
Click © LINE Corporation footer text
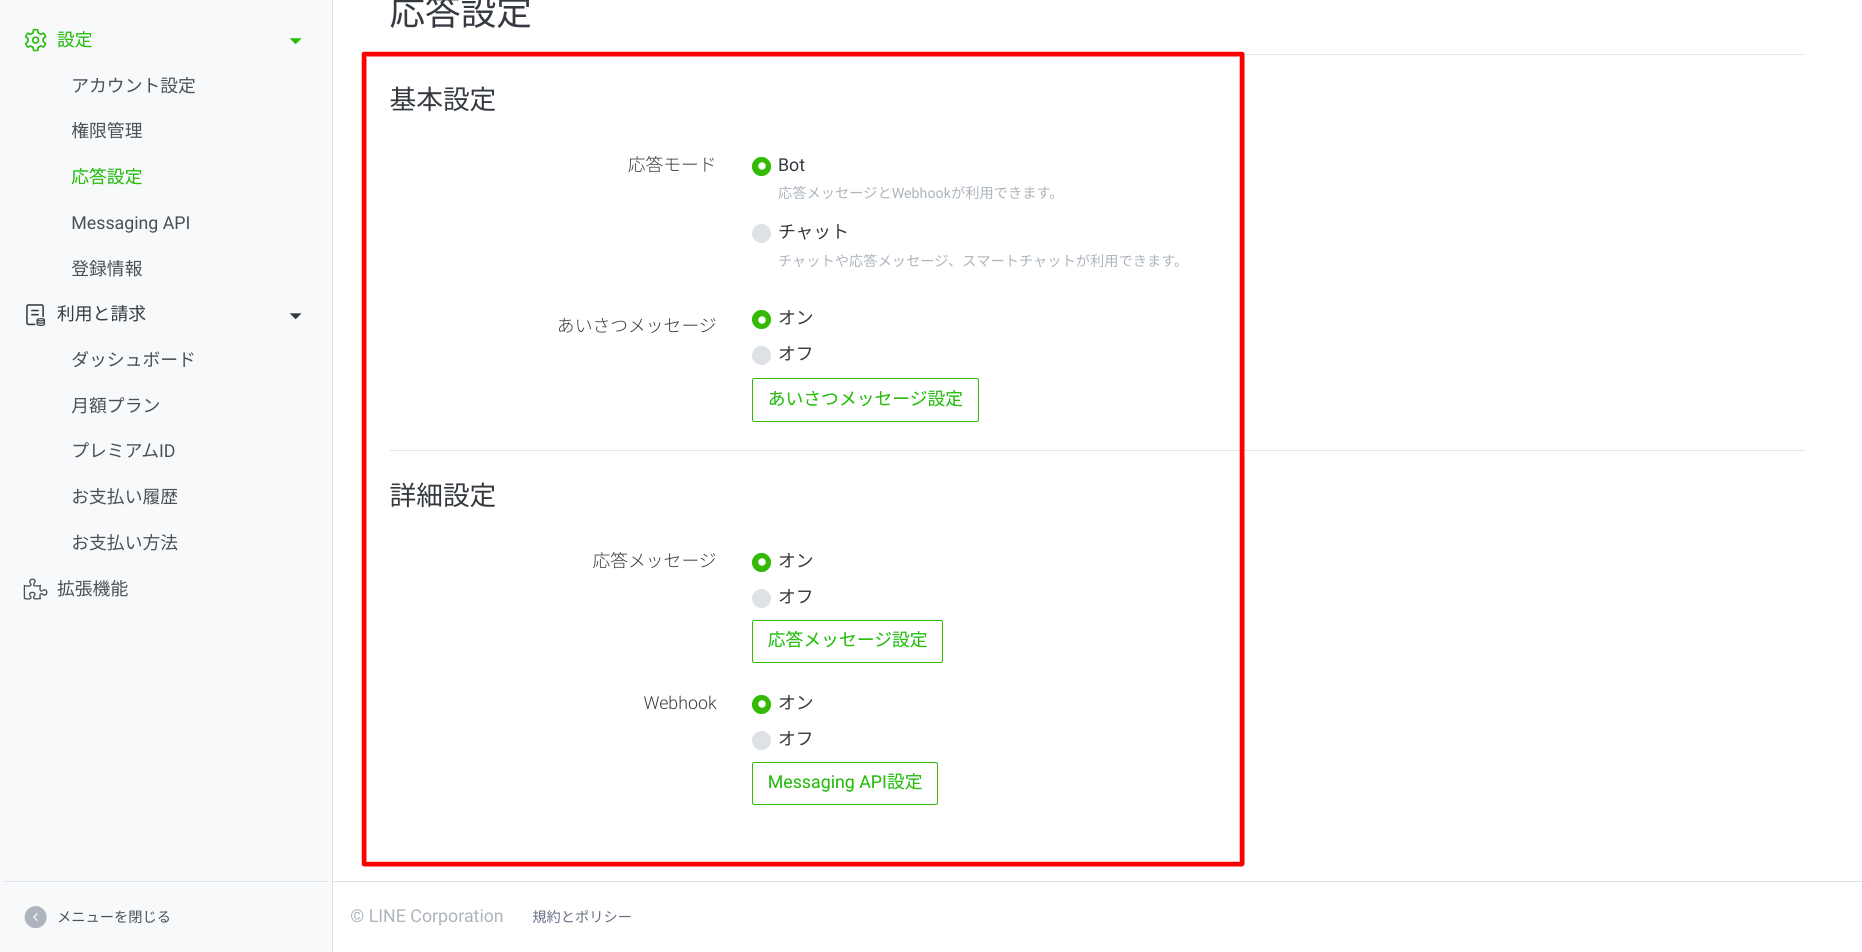click(x=427, y=916)
